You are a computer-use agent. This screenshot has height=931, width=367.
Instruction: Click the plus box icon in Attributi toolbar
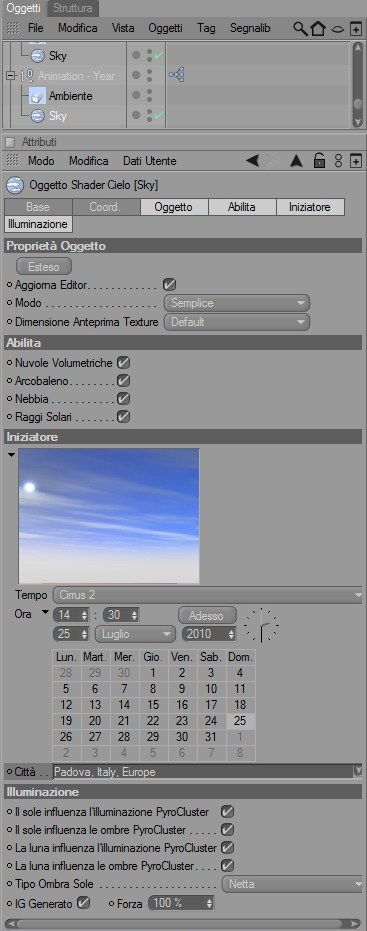356,161
